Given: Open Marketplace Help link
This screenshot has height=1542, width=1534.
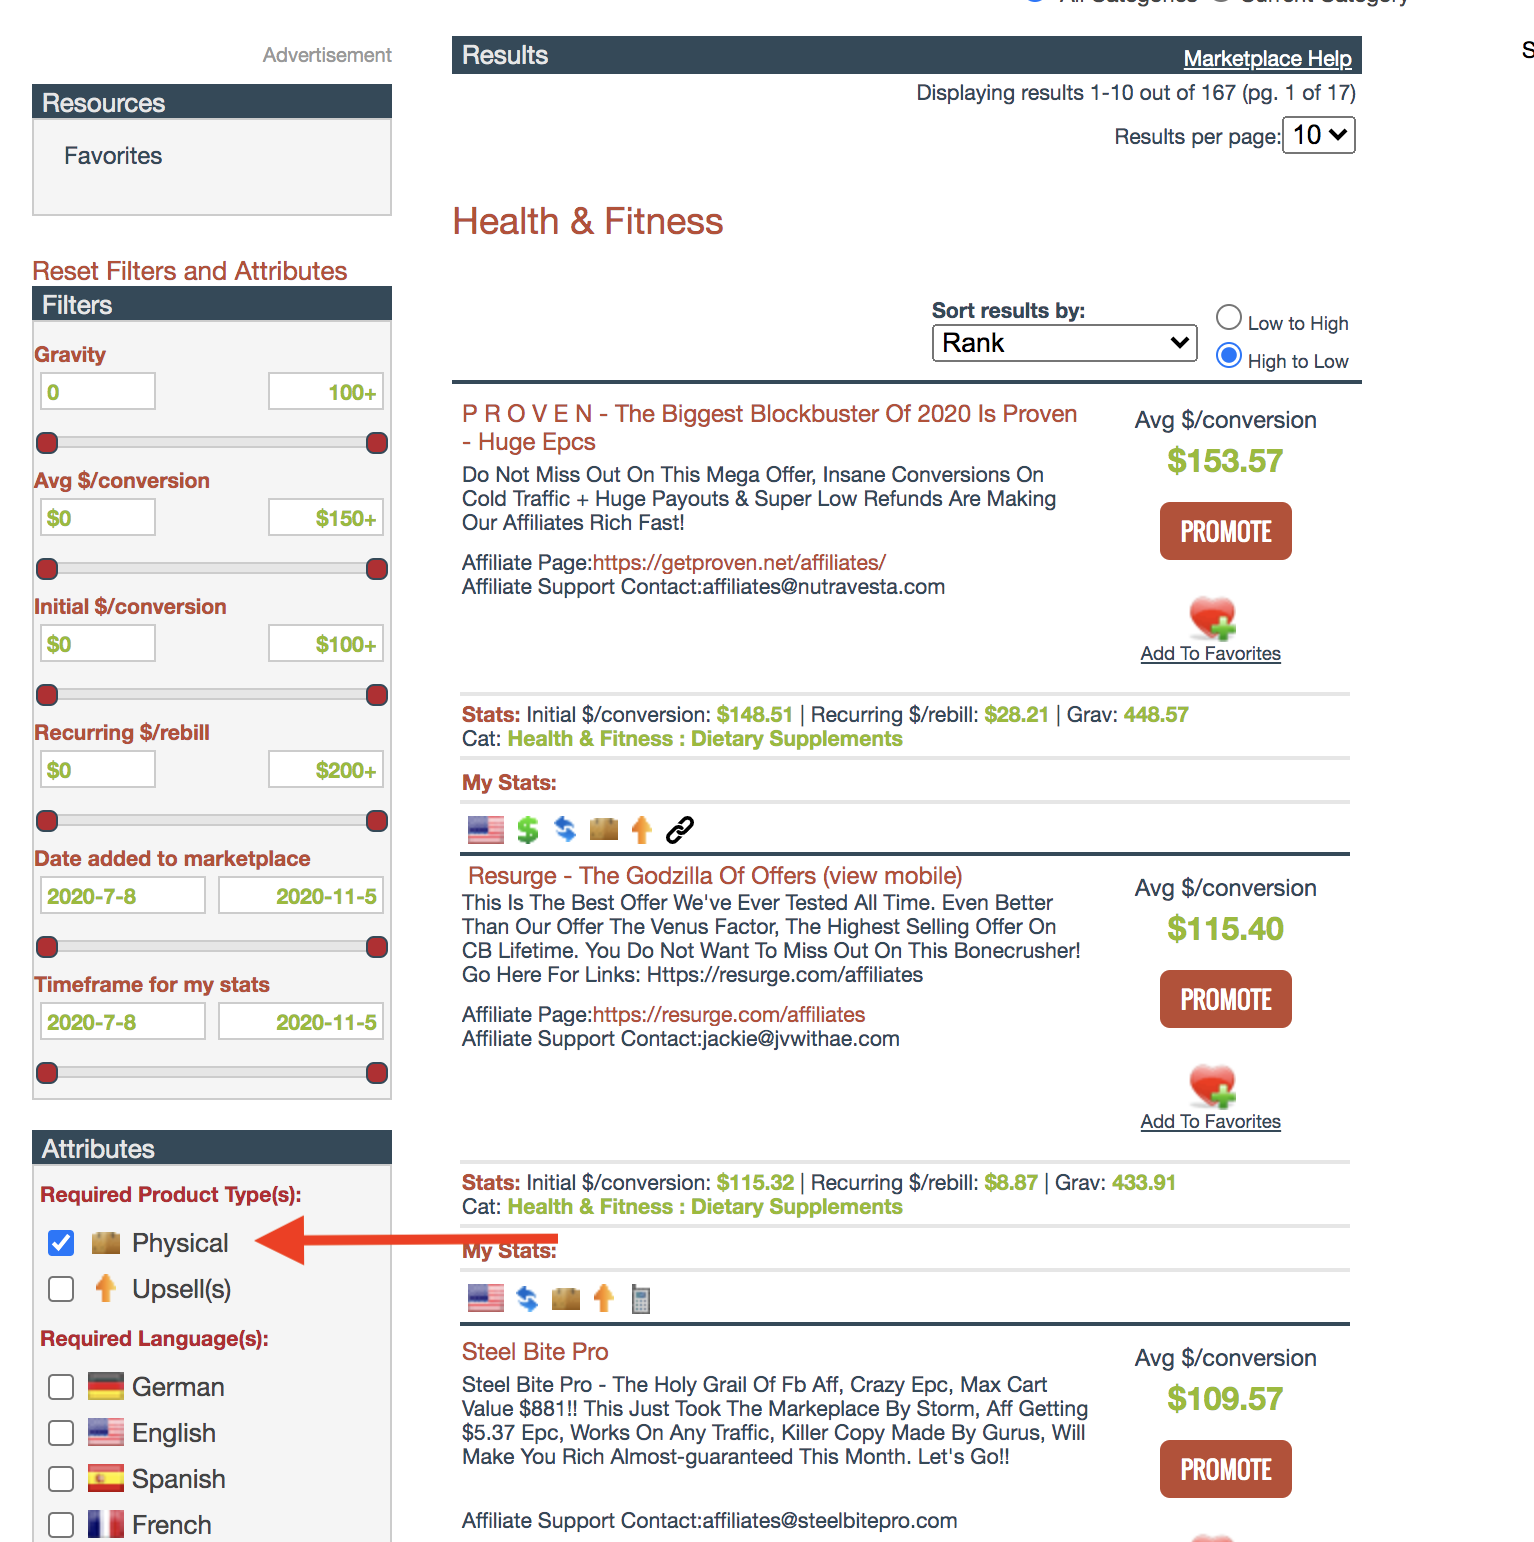Looking at the screenshot, I should [1267, 58].
